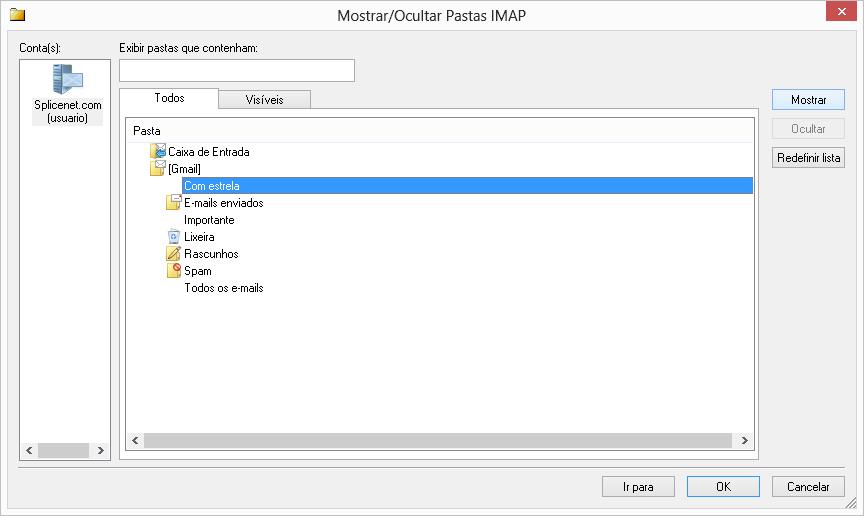Click the Spam folder icon
Screen dimensions: 864x516
pos(174,270)
